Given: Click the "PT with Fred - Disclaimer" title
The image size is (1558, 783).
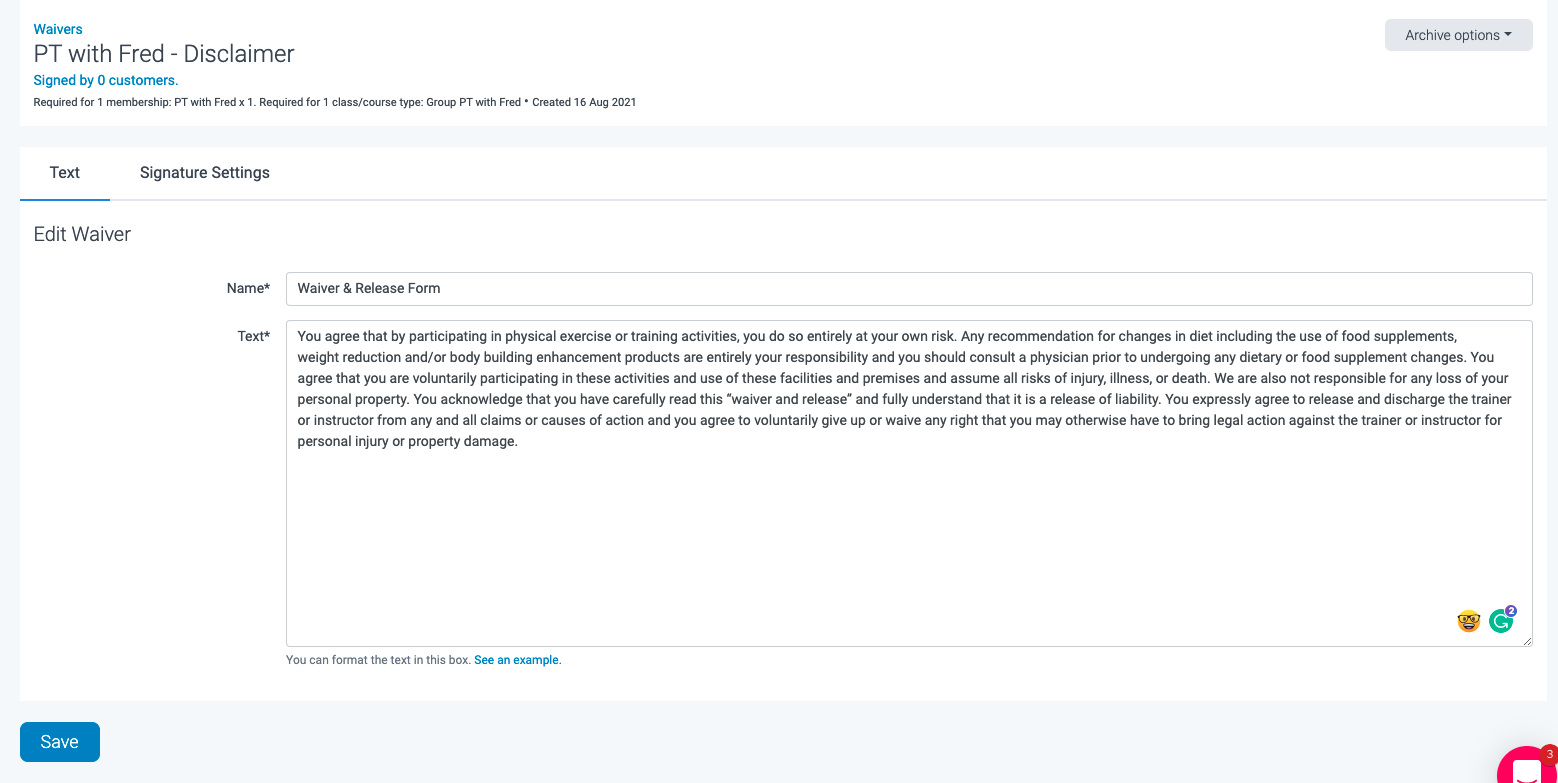Looking at the screenshot, I should coord(163,53).
